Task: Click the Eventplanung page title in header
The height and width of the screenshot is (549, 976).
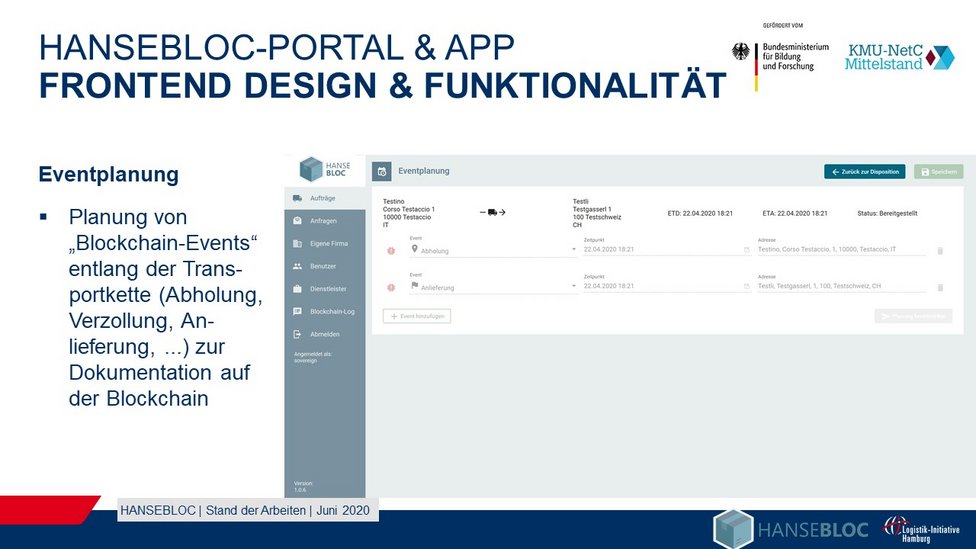Action: point(424,171)
